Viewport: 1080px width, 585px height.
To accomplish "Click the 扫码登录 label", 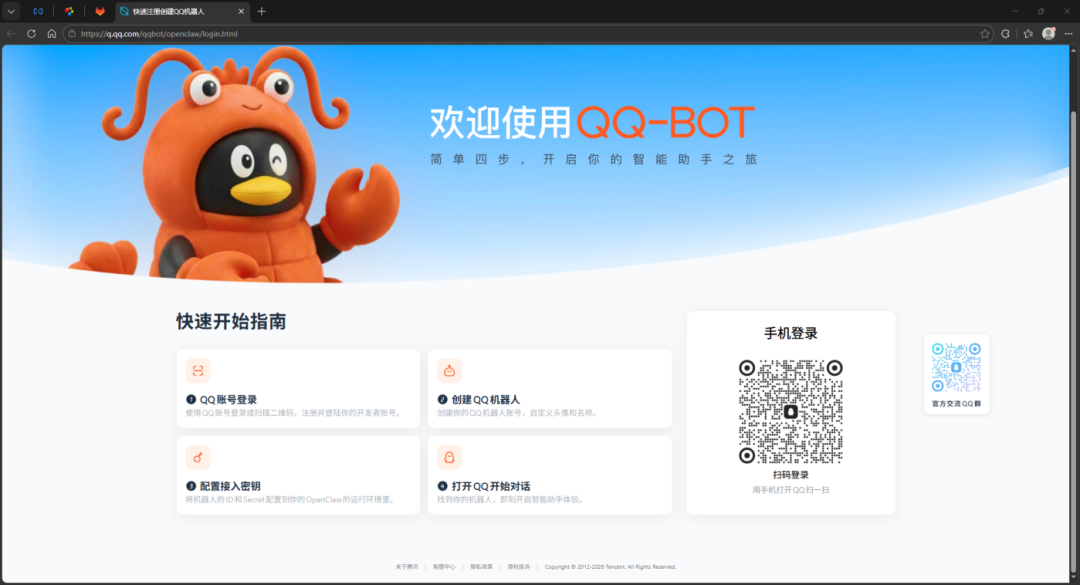I will click(791, 475).
